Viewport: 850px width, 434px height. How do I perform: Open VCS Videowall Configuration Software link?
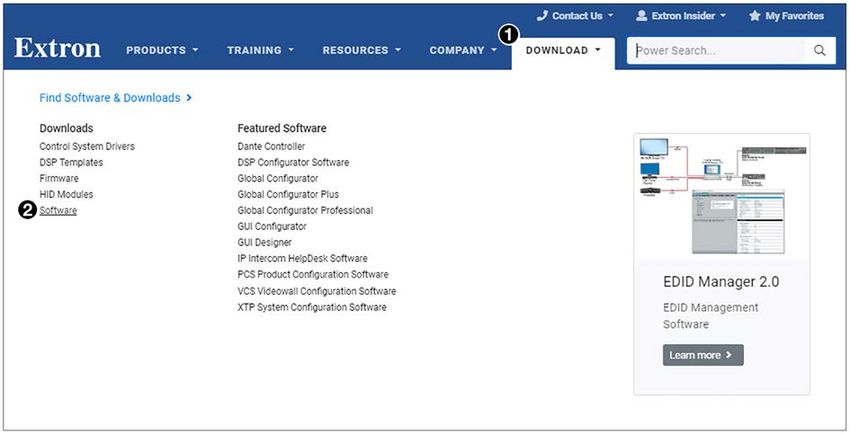pos(317,291)
